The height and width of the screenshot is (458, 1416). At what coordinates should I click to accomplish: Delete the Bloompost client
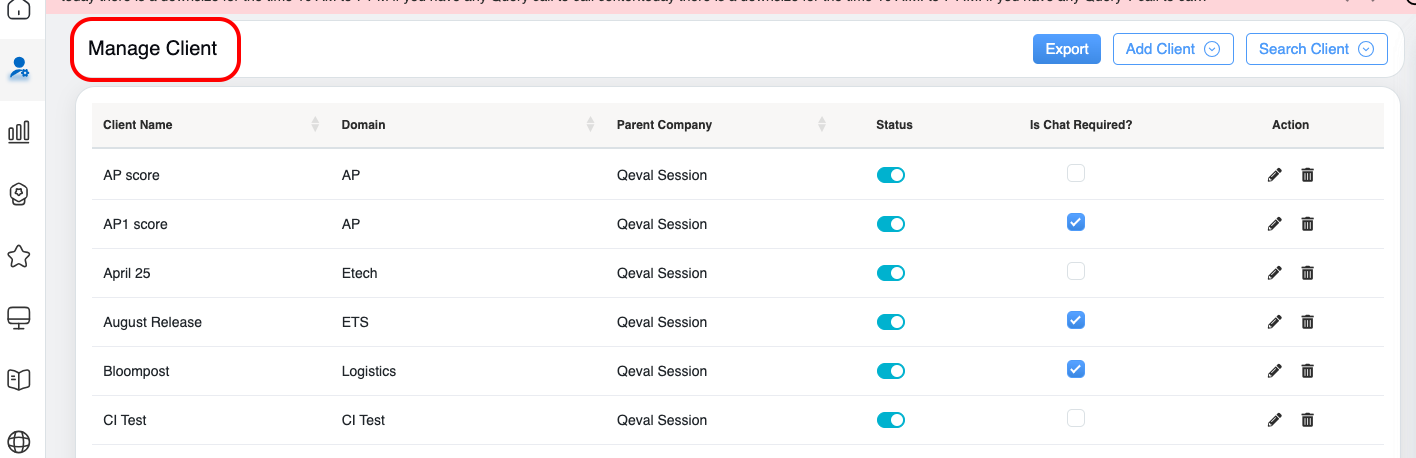point(1307,371)
